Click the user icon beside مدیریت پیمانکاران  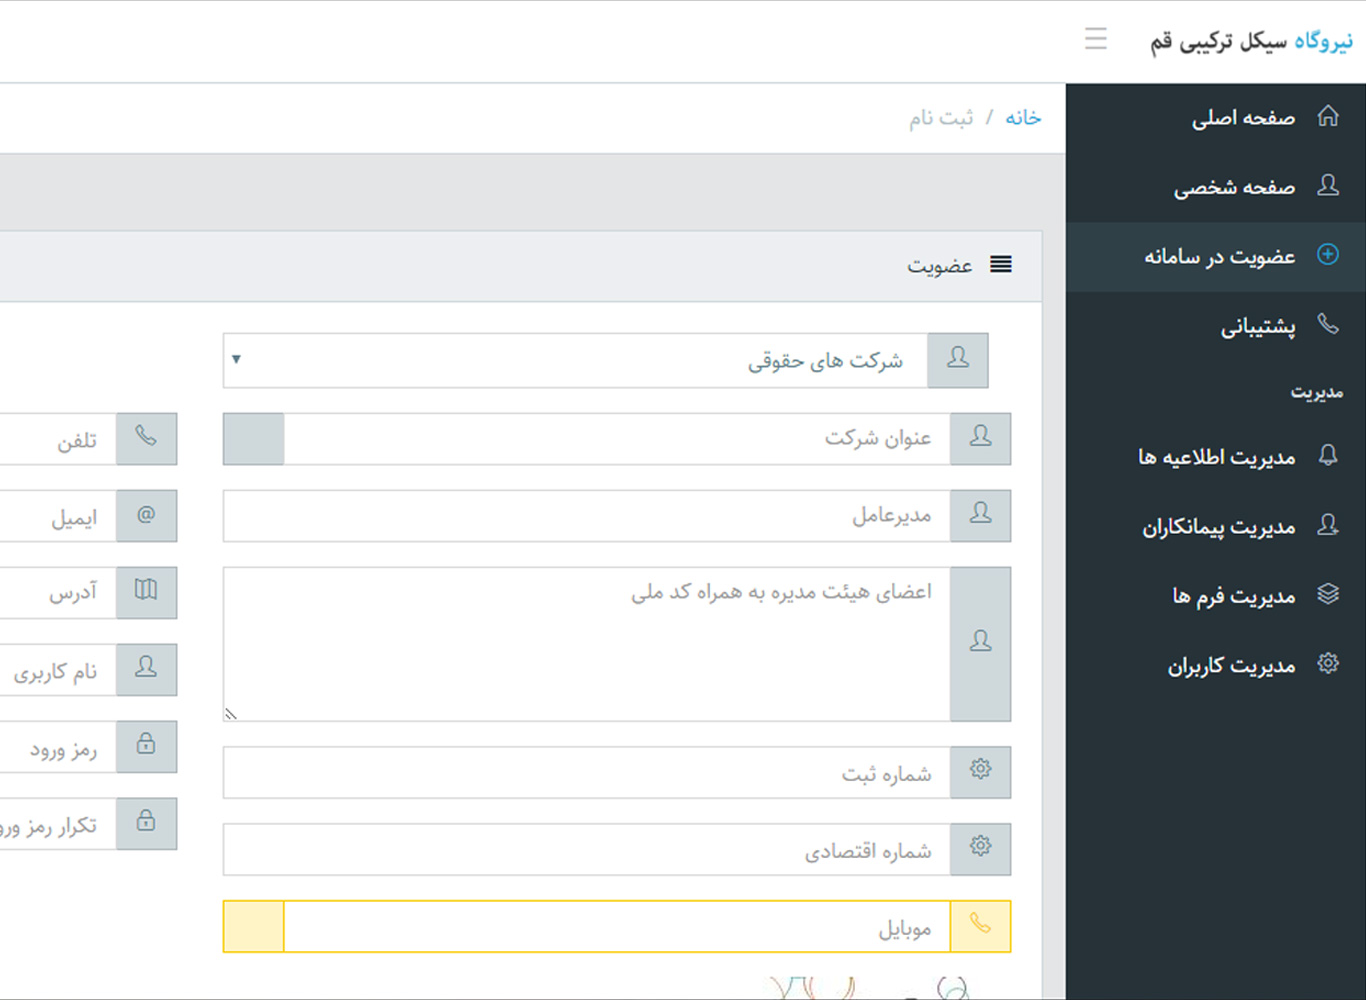tap(1328, 524)
